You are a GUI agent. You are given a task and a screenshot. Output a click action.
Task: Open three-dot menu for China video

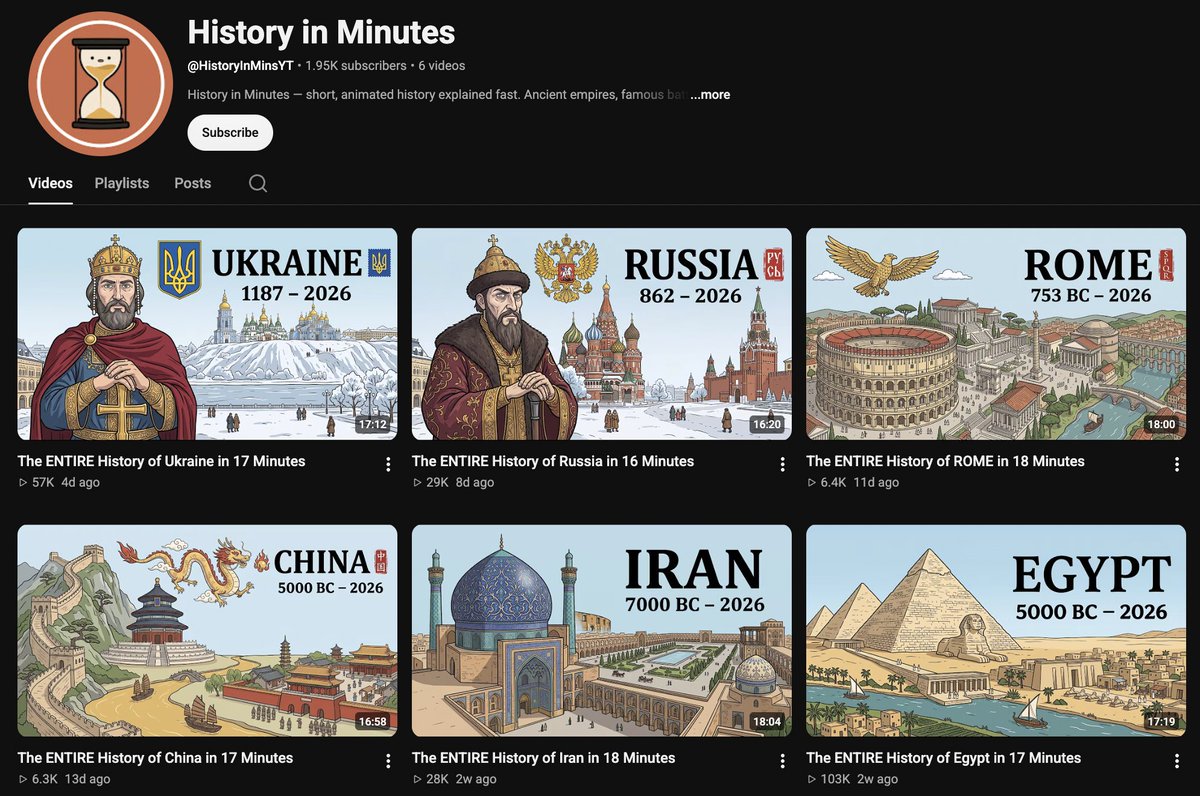pyautogui.click(x=388, y=761)
